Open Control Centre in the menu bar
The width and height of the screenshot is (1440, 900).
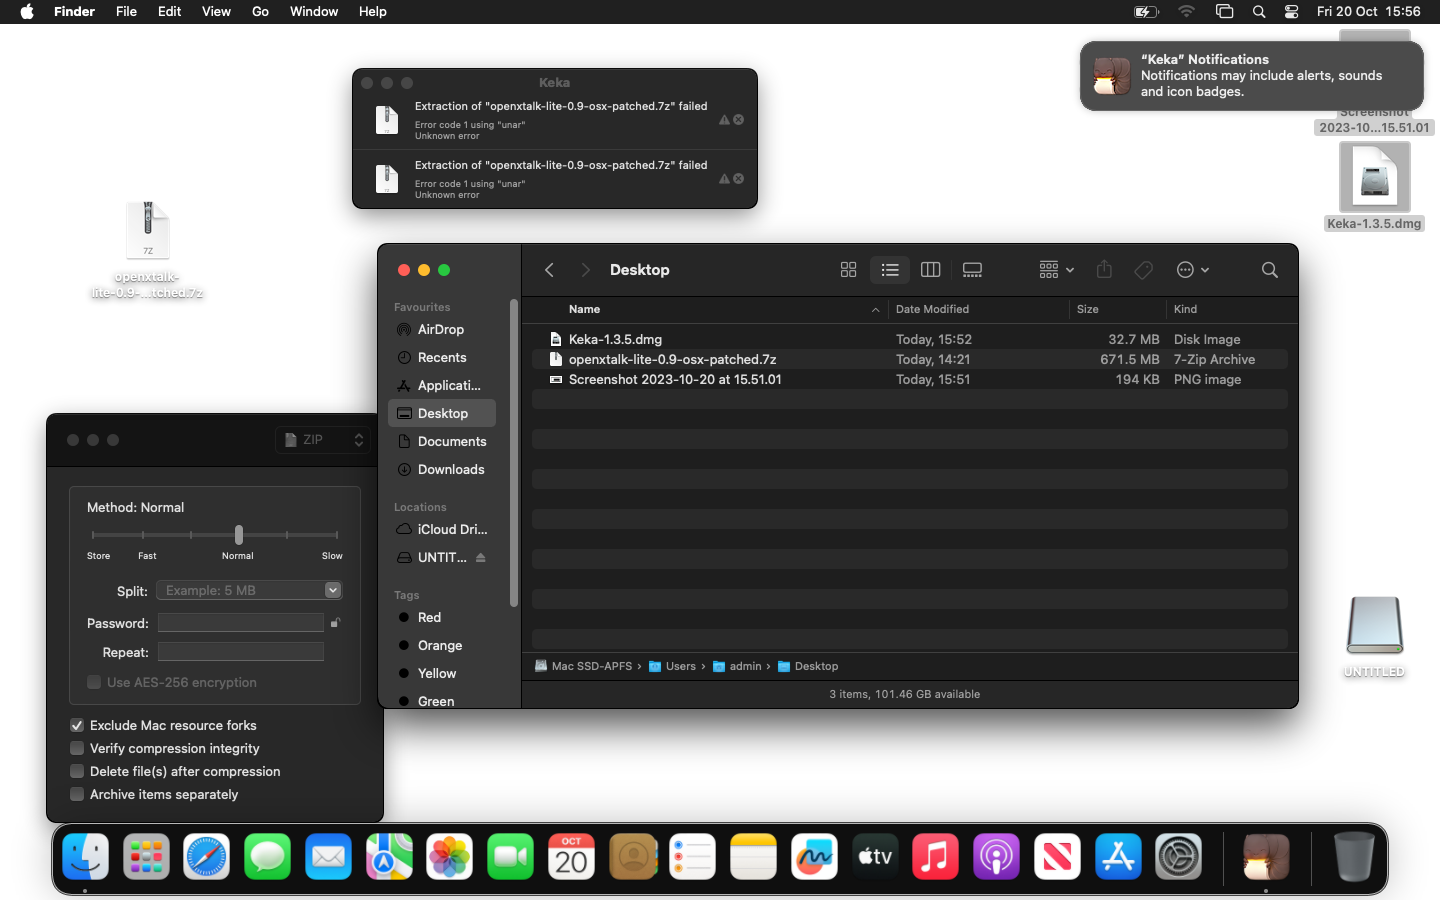click(1292, 12)
